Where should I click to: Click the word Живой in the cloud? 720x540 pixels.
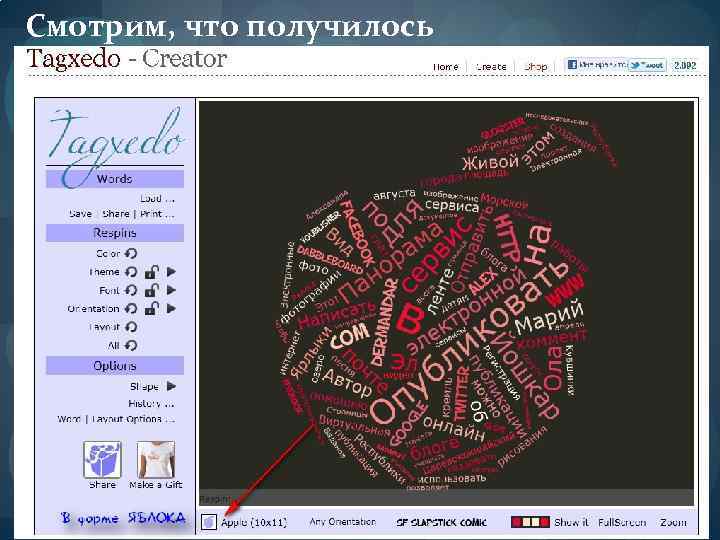coord(490,162)
